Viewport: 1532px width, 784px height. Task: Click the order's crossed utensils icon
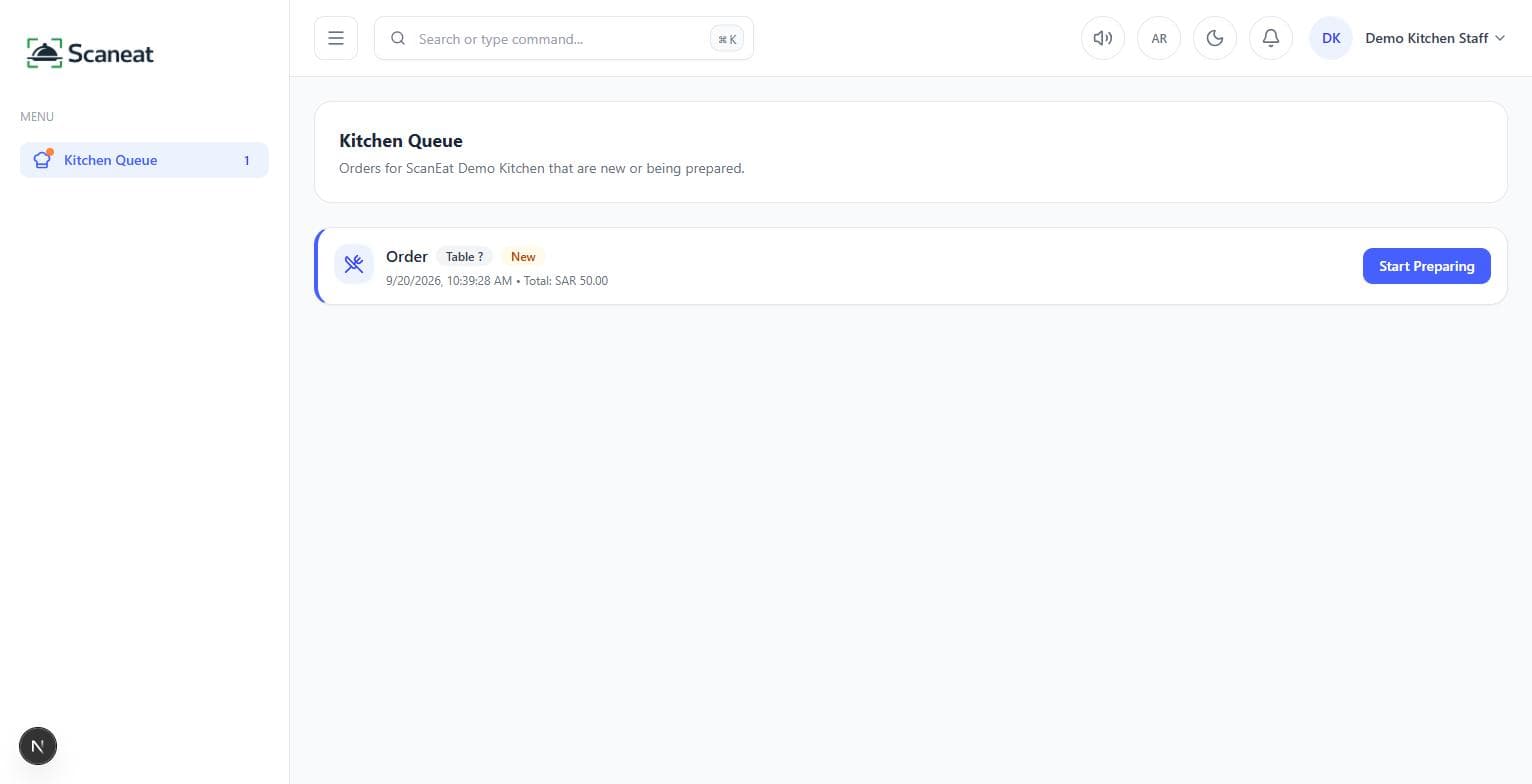pyautogui.click(x=354, y=264)
